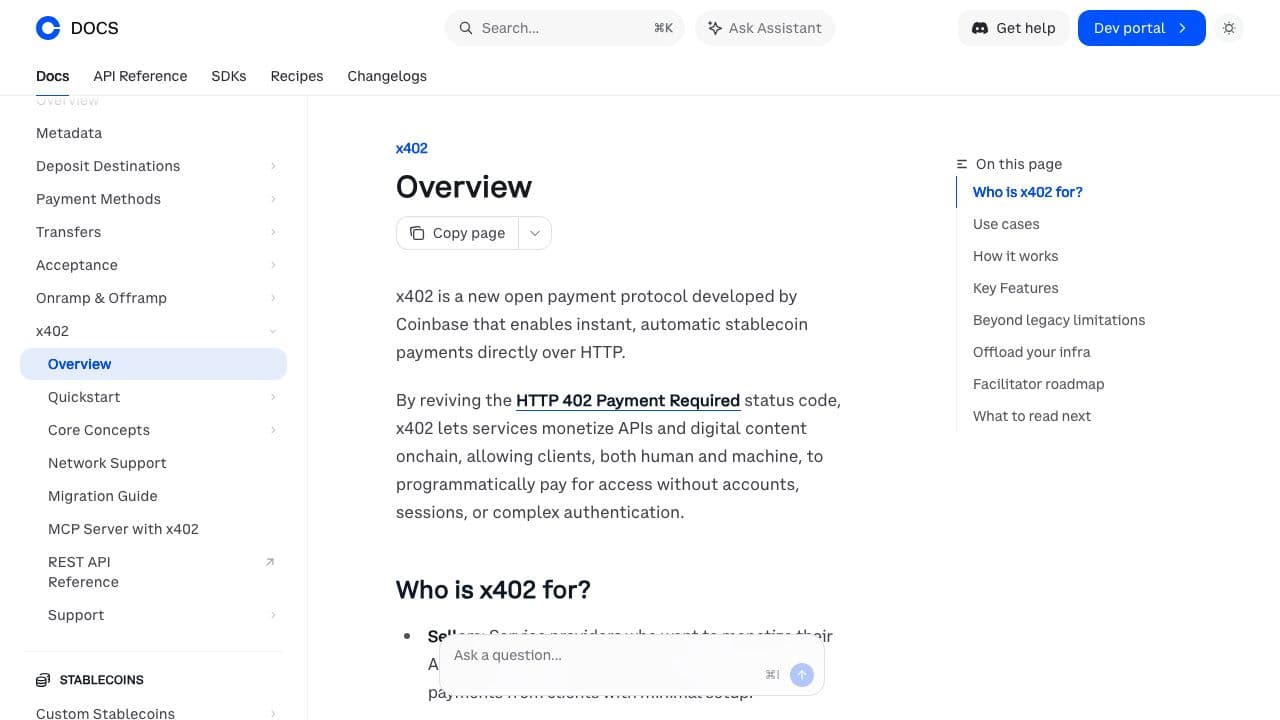Select Overview in the sidebar
This screenshot has height=720, width=1280.
153,364
